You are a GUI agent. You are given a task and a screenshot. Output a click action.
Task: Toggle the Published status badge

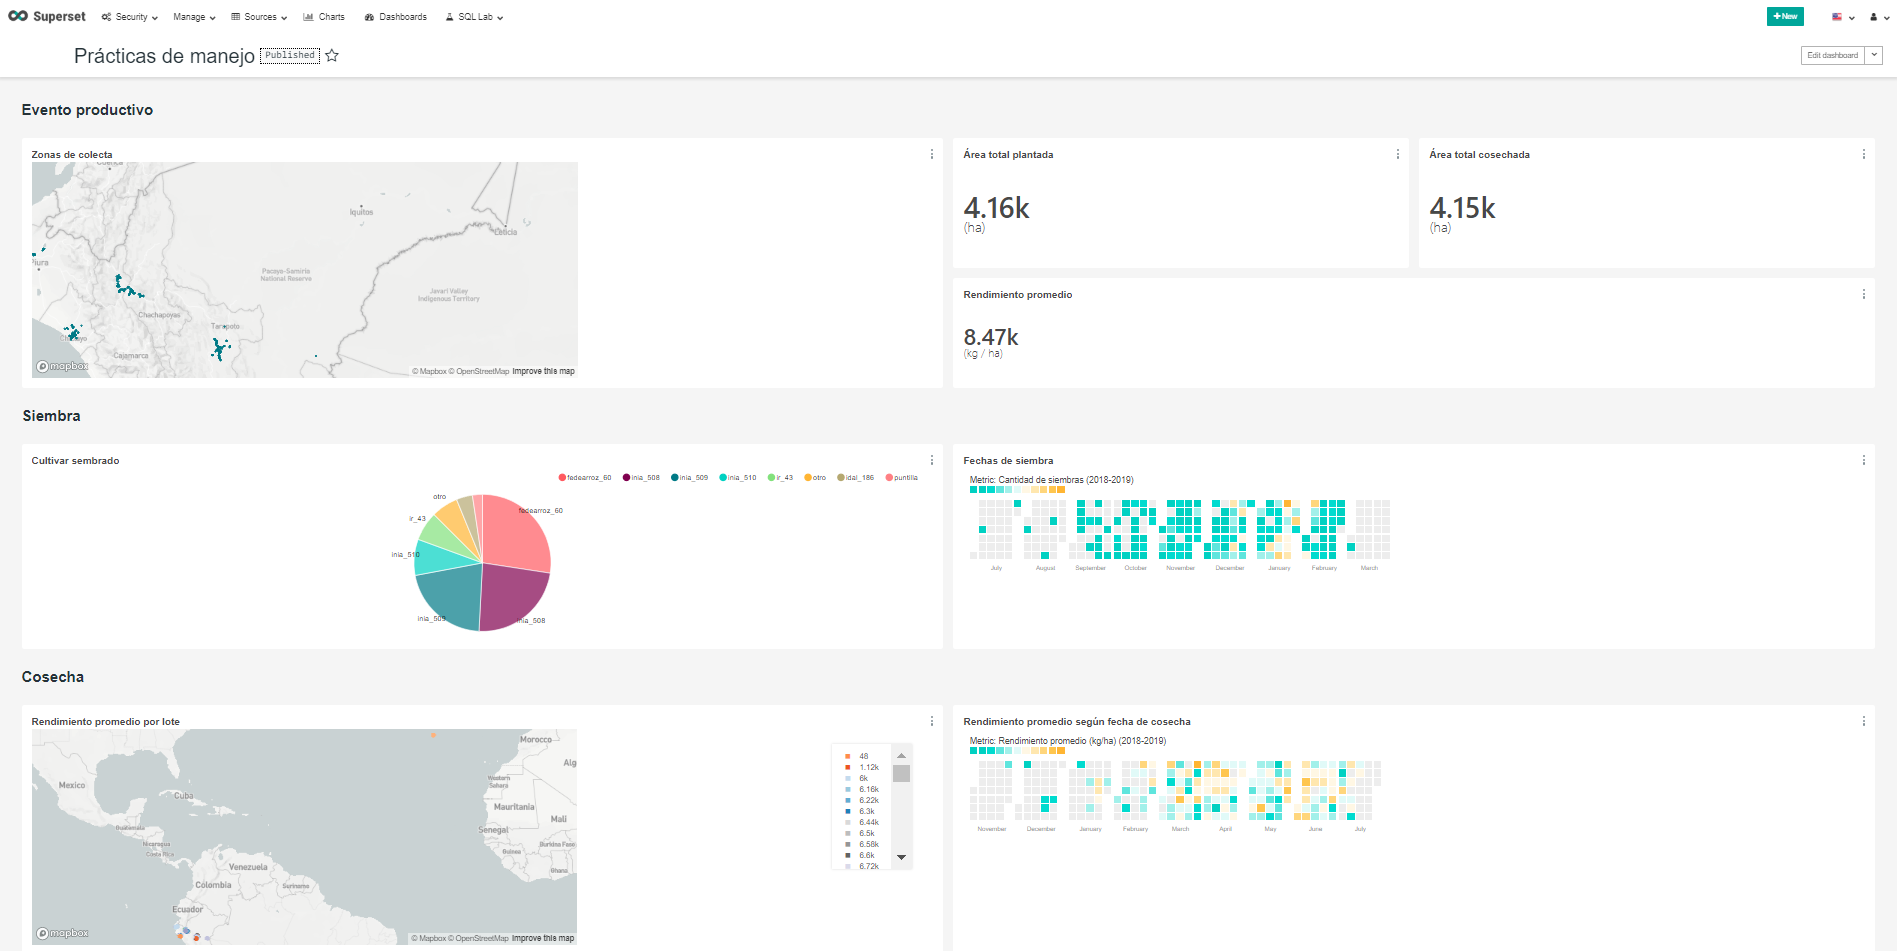point(290,55)
